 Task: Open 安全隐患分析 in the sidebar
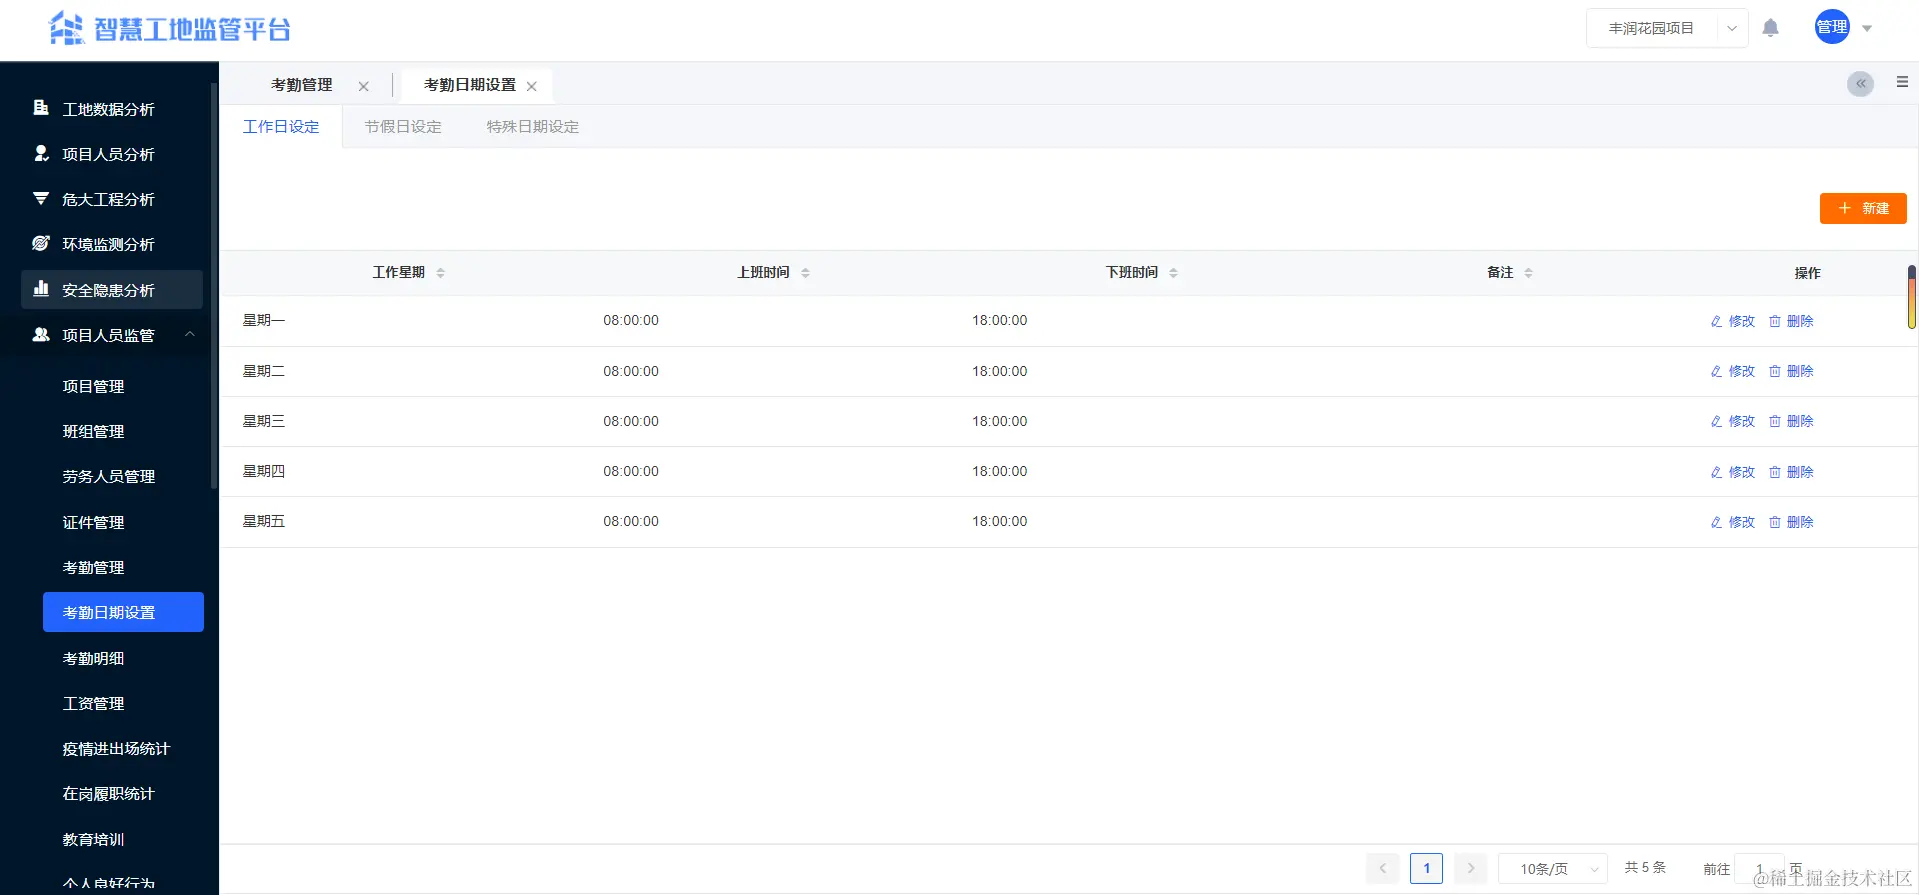click(x=111, y=290)
